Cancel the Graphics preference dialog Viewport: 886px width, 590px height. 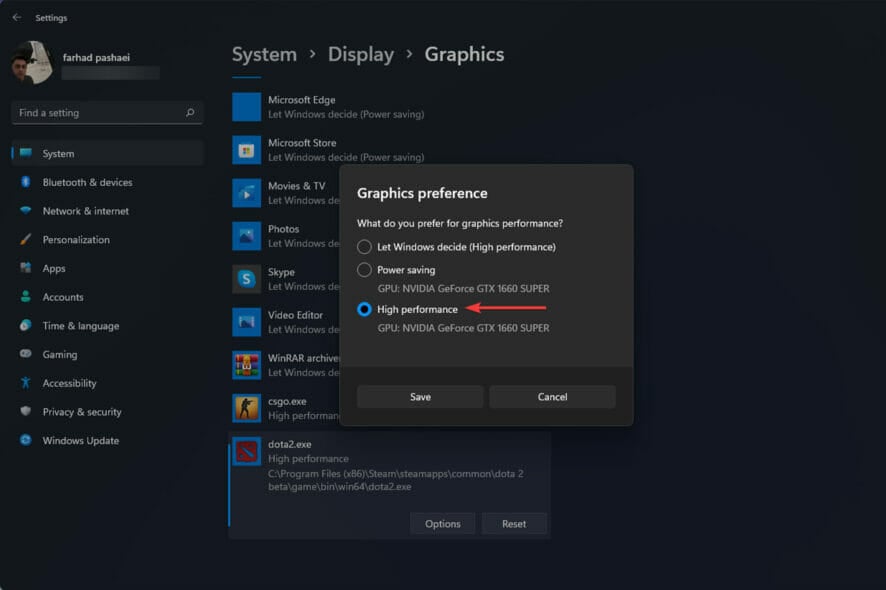[x=552, y=396]
